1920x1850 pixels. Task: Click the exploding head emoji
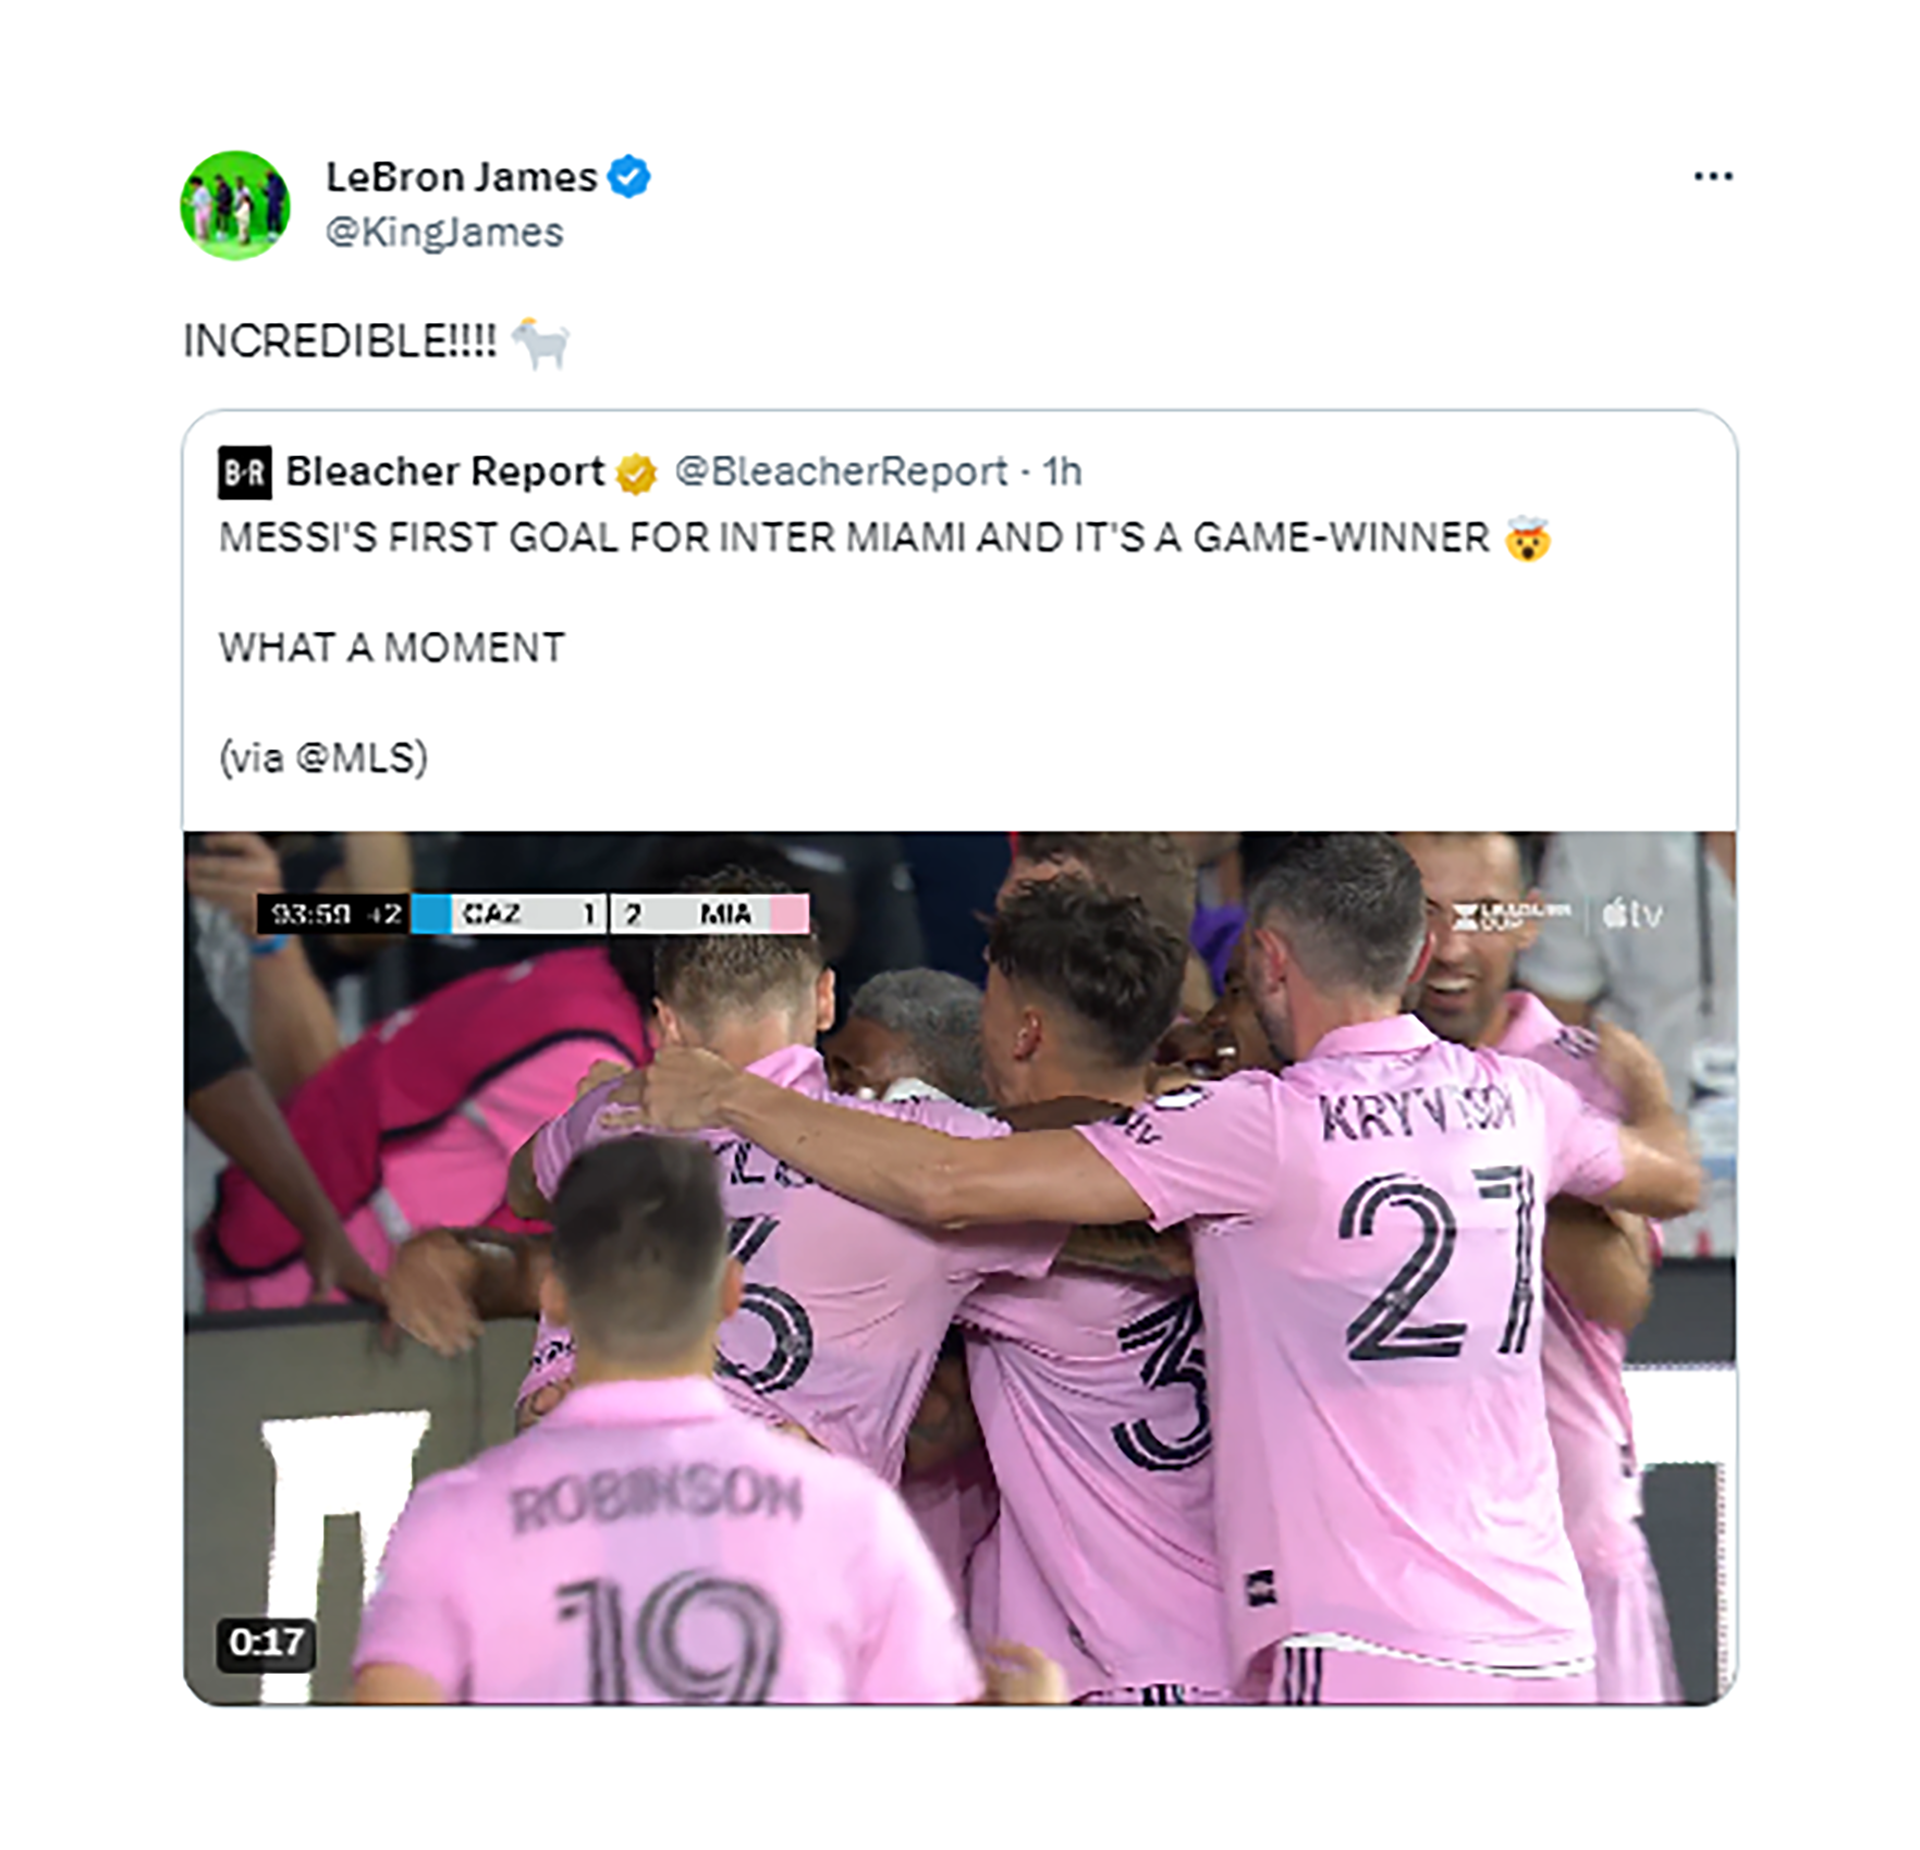pyautogui.click(x=1527, y=539)
